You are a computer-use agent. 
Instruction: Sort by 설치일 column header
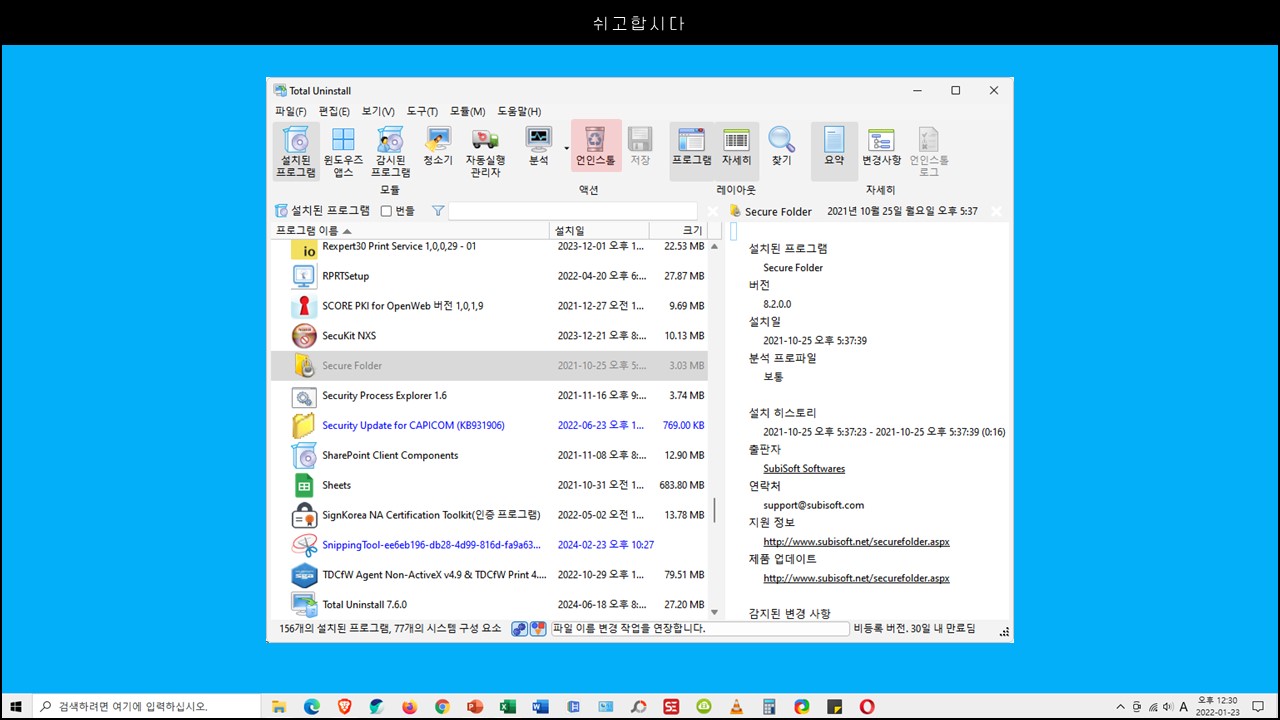600,231
